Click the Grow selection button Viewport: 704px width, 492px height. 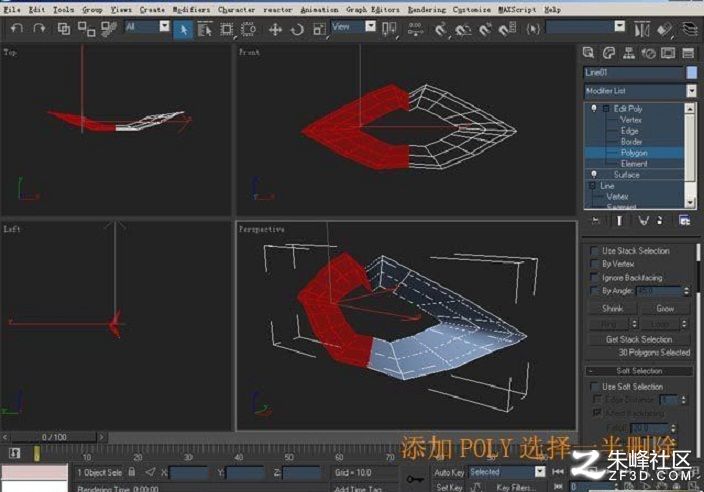click(x=665, y=308)
